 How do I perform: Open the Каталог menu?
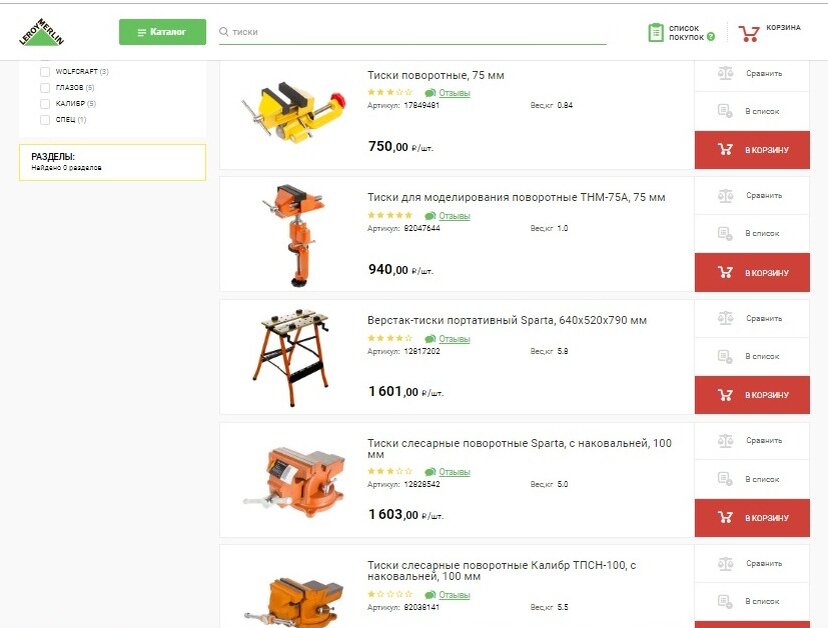coord(162,32)
